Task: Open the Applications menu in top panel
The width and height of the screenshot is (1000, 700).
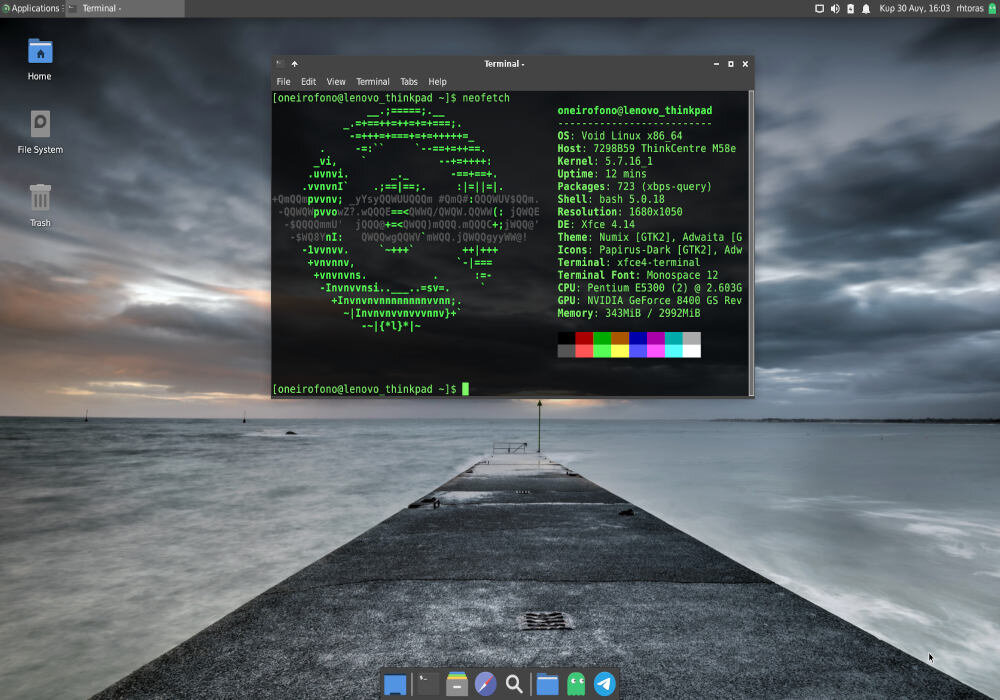Action: tap(31, 8)
